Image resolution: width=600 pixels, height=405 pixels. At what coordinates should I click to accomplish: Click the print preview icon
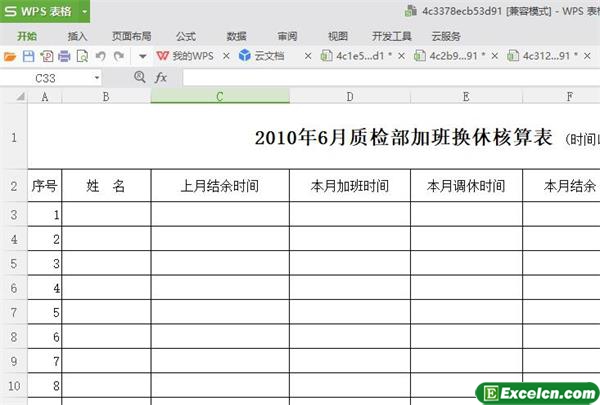coord(82,56)
